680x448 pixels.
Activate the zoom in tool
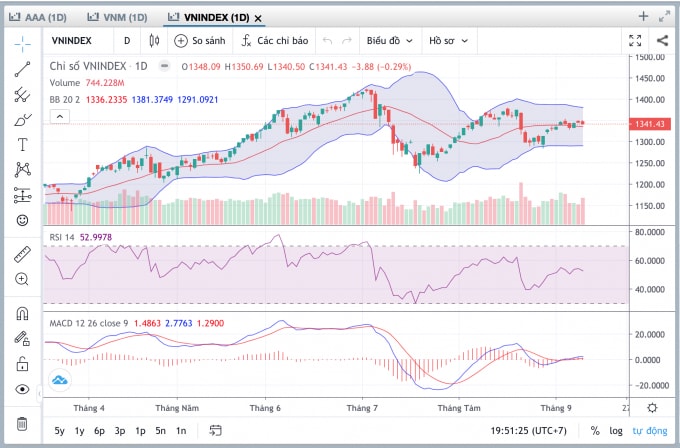point(22,279)
